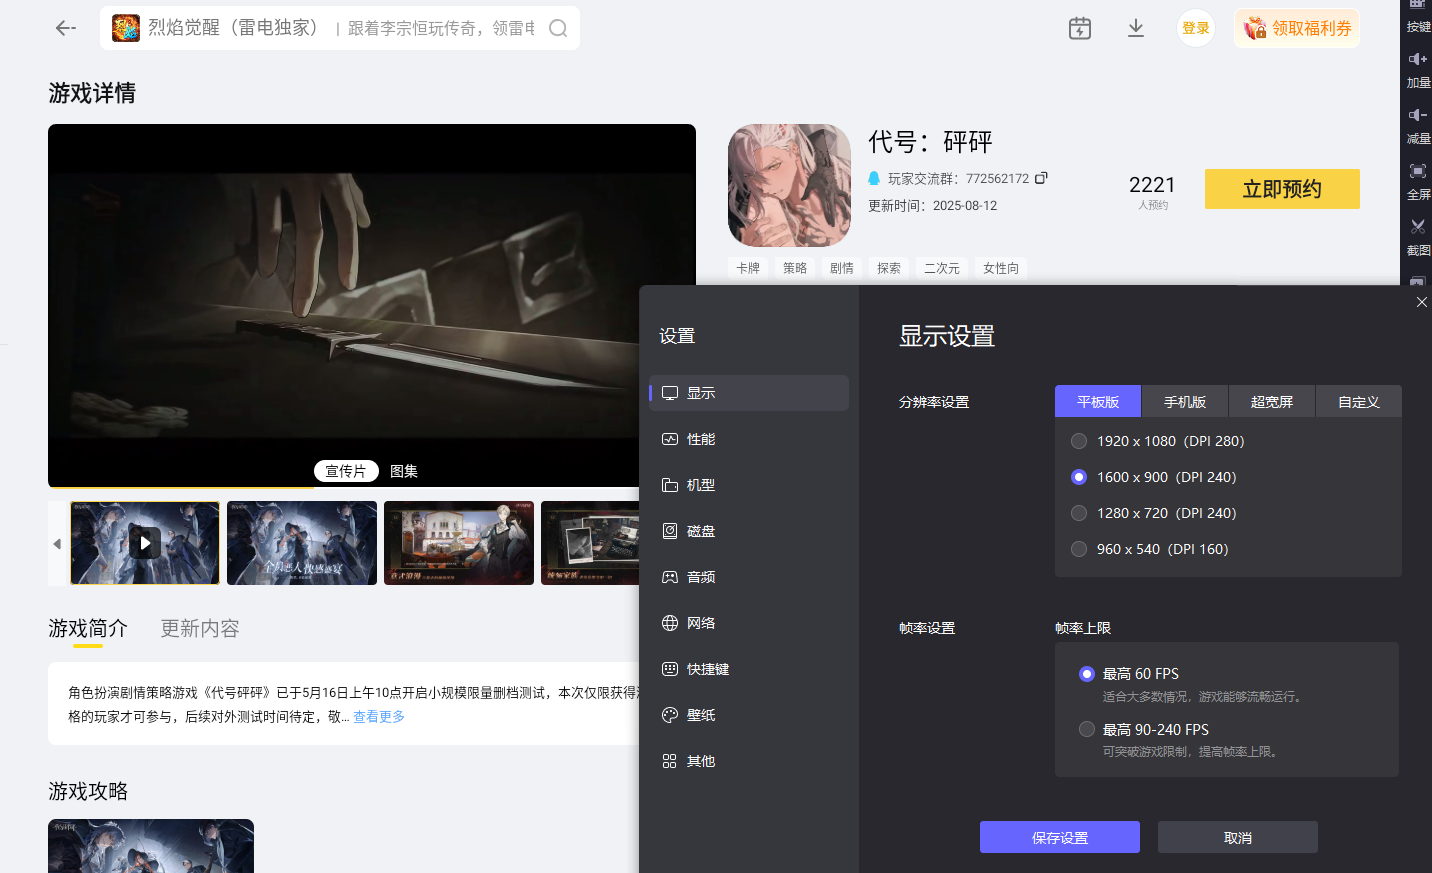Select 1920 x 1080 resolution option
The height and width of the screenshot is (873, 1432).
click(1079, 441)
